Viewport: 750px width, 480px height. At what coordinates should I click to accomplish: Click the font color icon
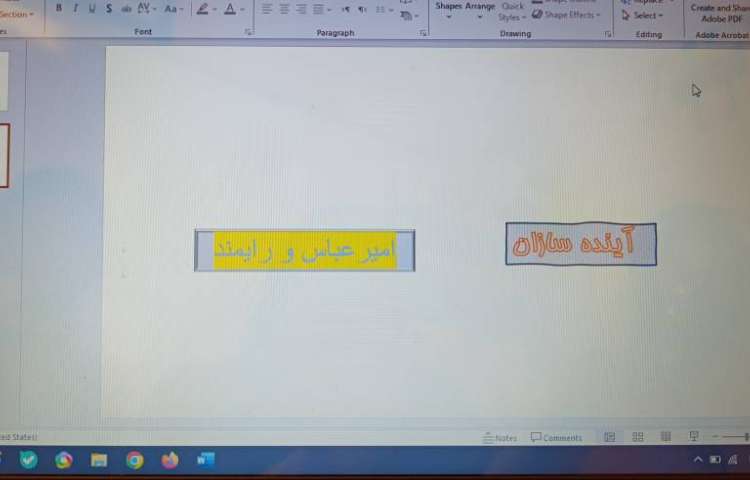231,9
